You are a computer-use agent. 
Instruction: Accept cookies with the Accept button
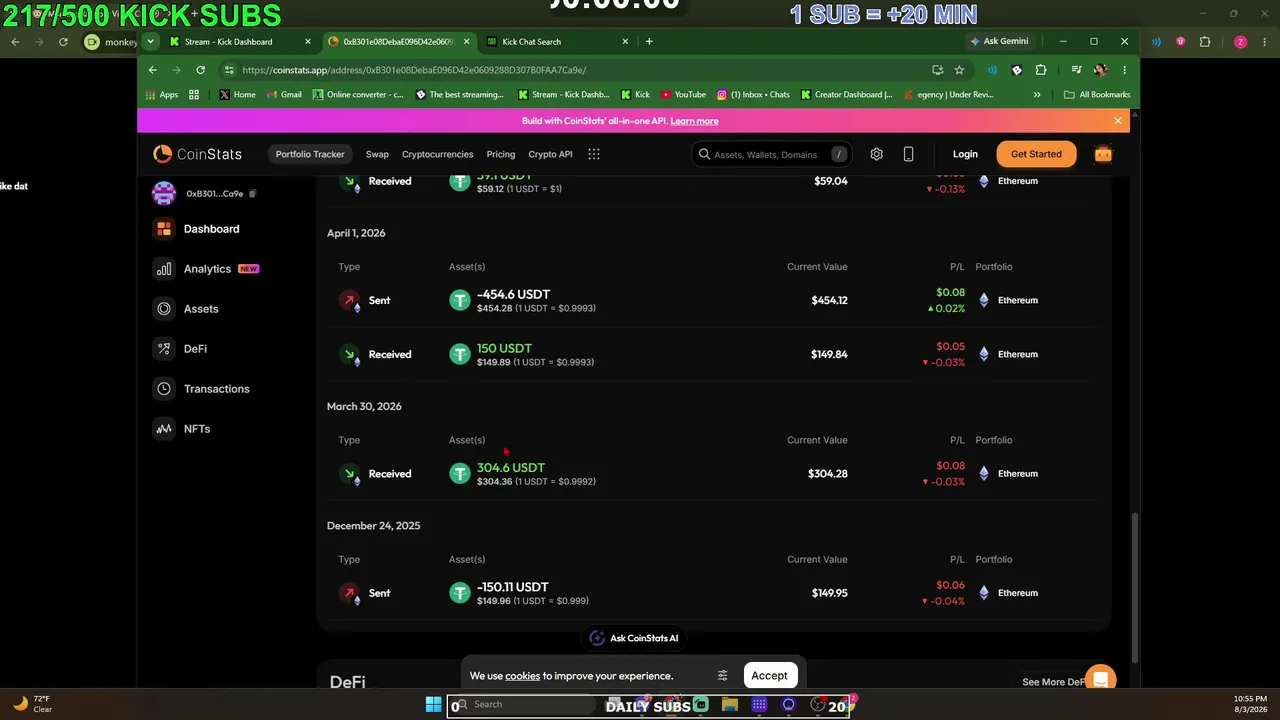point(770,676)
